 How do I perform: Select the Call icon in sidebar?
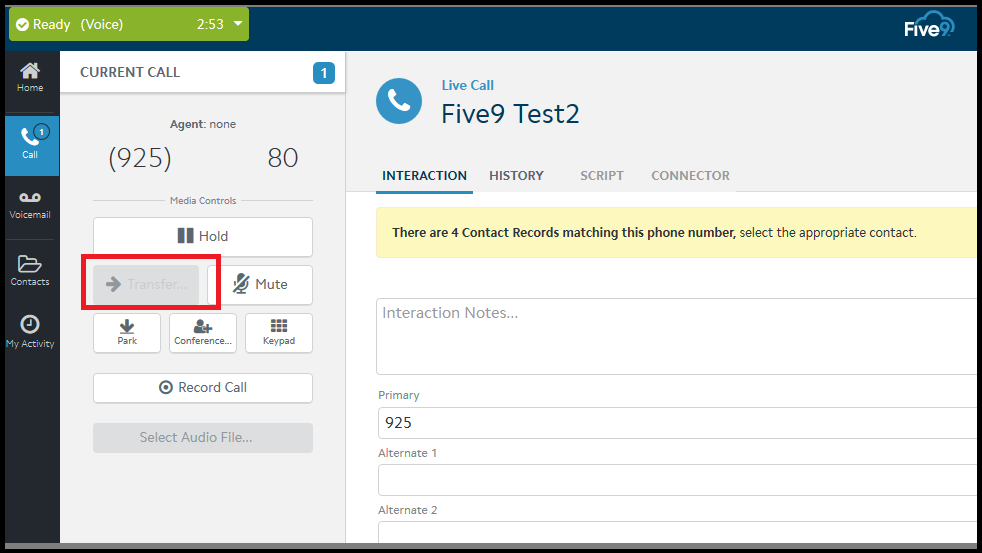pyautogui.click(x=30, y=143)
